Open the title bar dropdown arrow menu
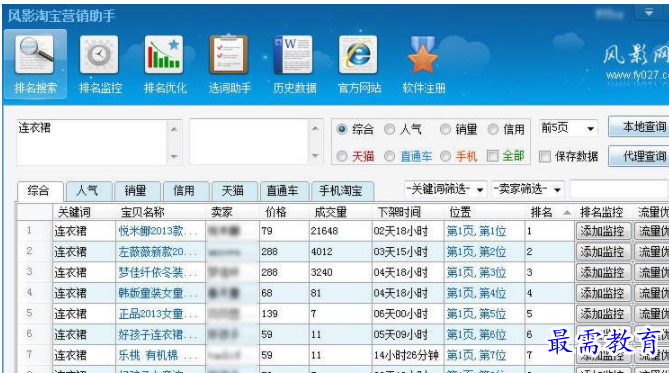This screenshot has height=373, width=669. tap(649, 12)
